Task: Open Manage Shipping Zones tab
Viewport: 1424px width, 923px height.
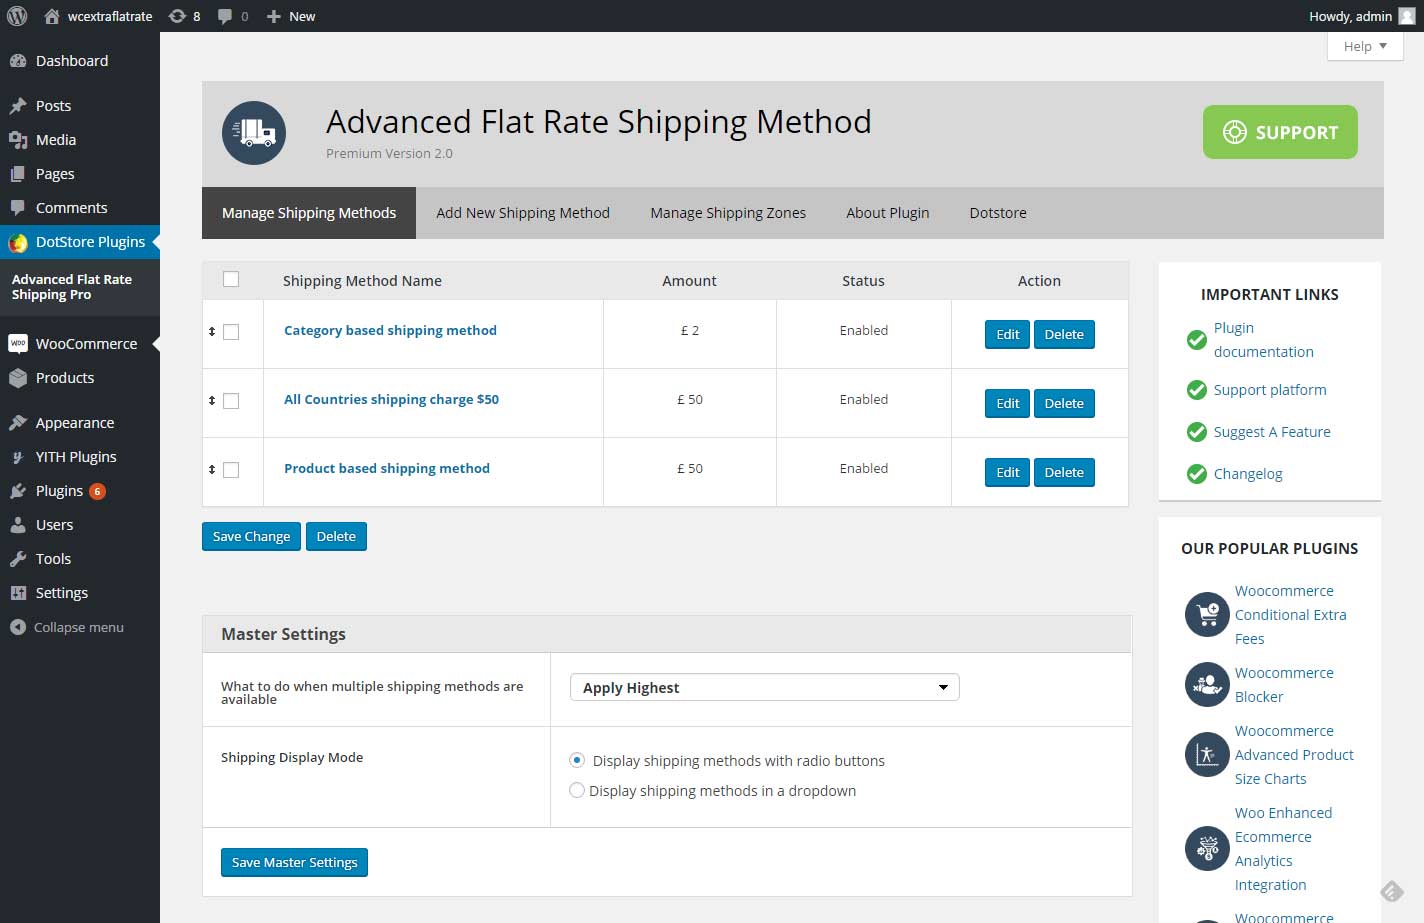Action: 728,213
